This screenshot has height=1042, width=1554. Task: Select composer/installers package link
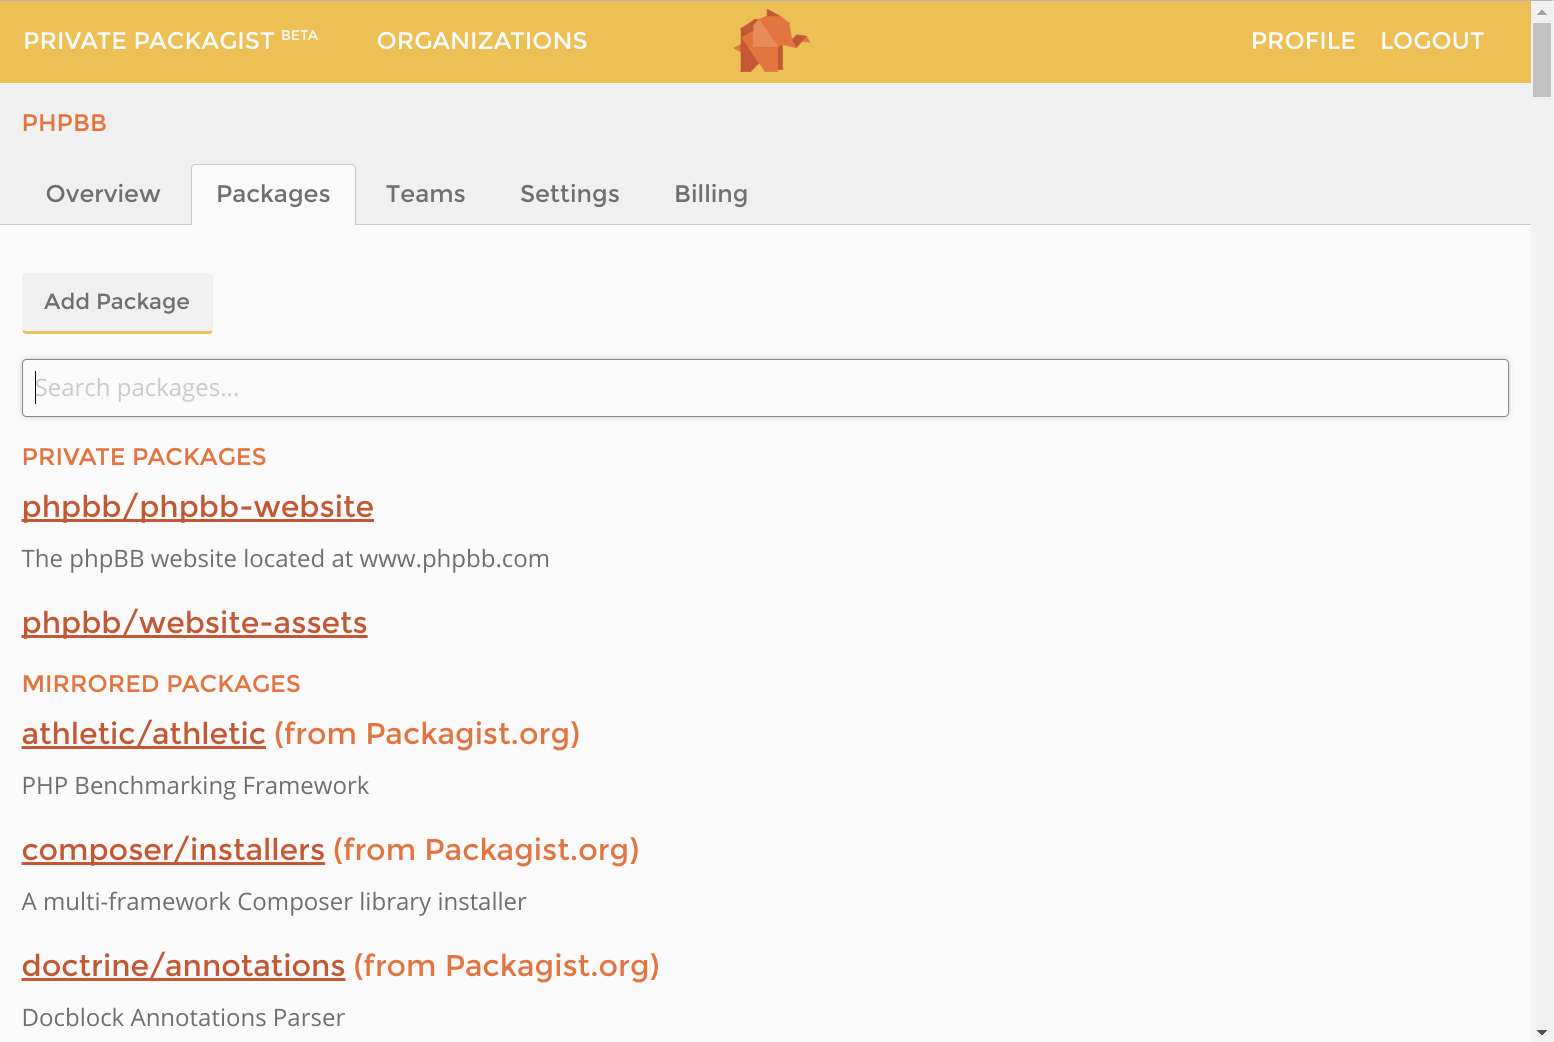172,850
